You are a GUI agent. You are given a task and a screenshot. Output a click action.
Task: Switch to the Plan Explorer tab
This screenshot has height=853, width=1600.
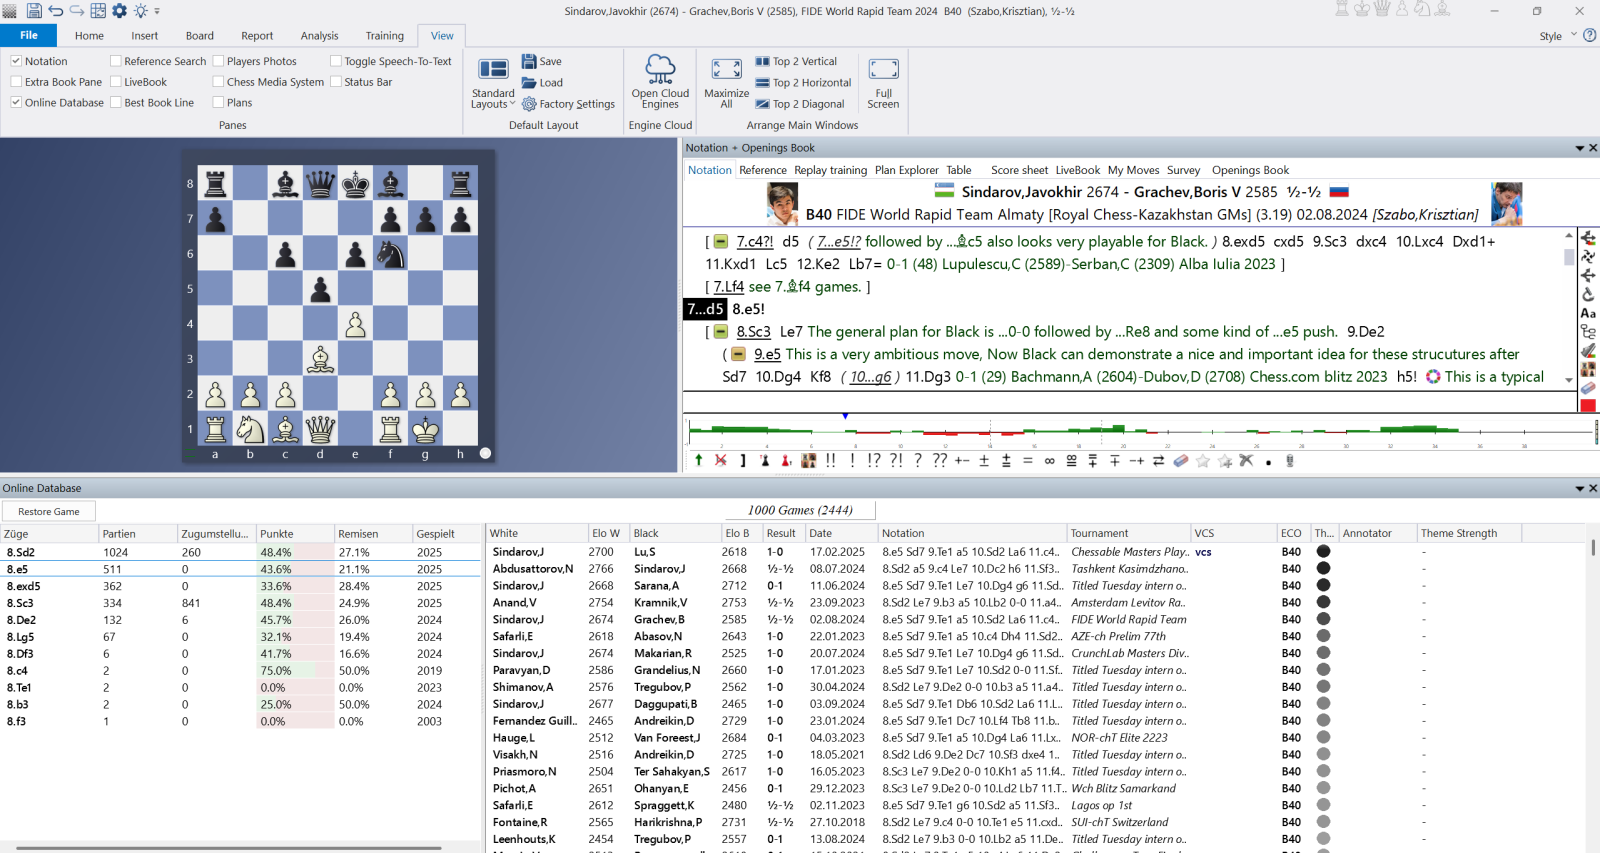(x=906, y=170)
